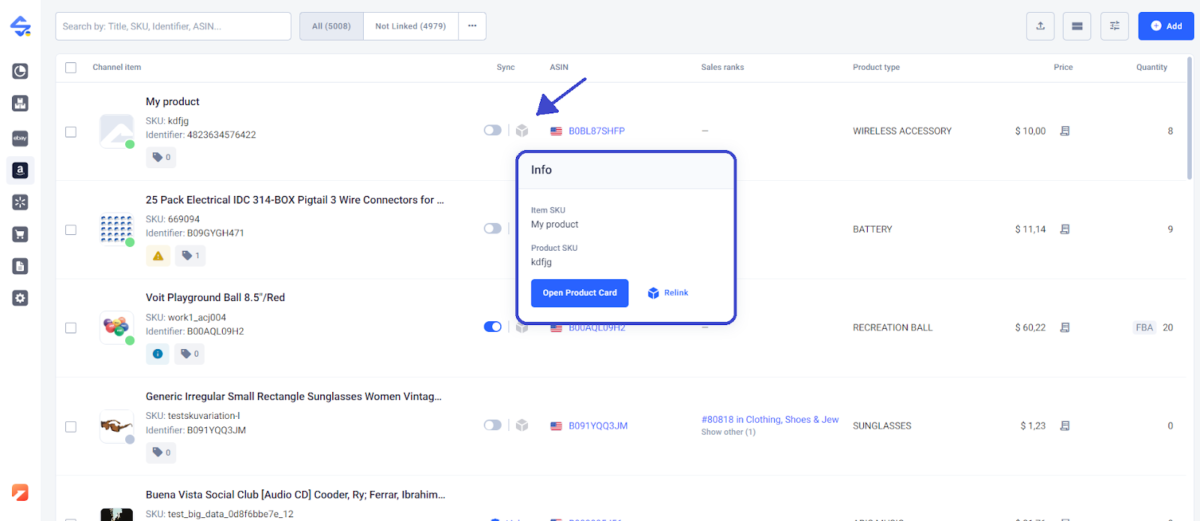Select the All (5008) tab
Viewport: 1200px width, 521px height.
331,26
